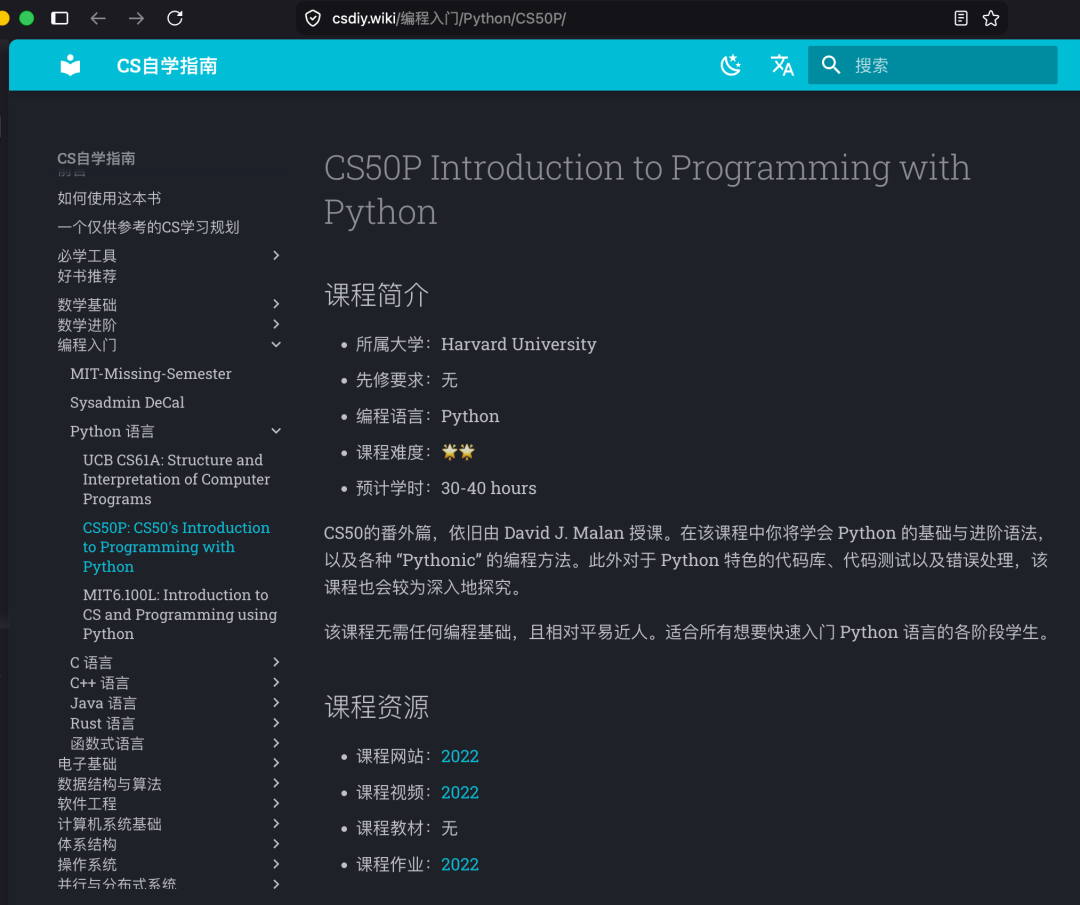This screenshot has width=1080, height=905.
Task: Click the shield site security icon
Action: [x=313, y=19]
